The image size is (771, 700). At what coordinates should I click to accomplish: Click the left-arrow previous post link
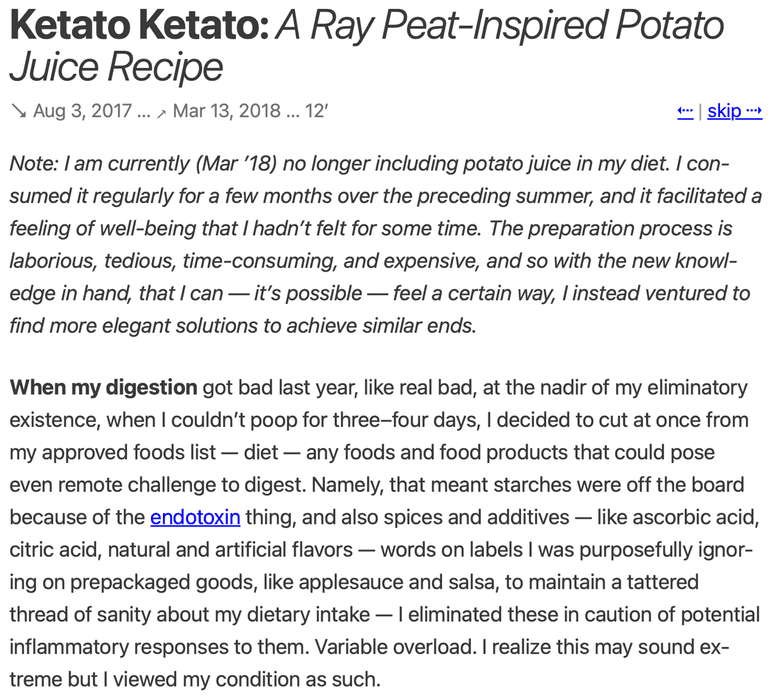click(685, 111)
